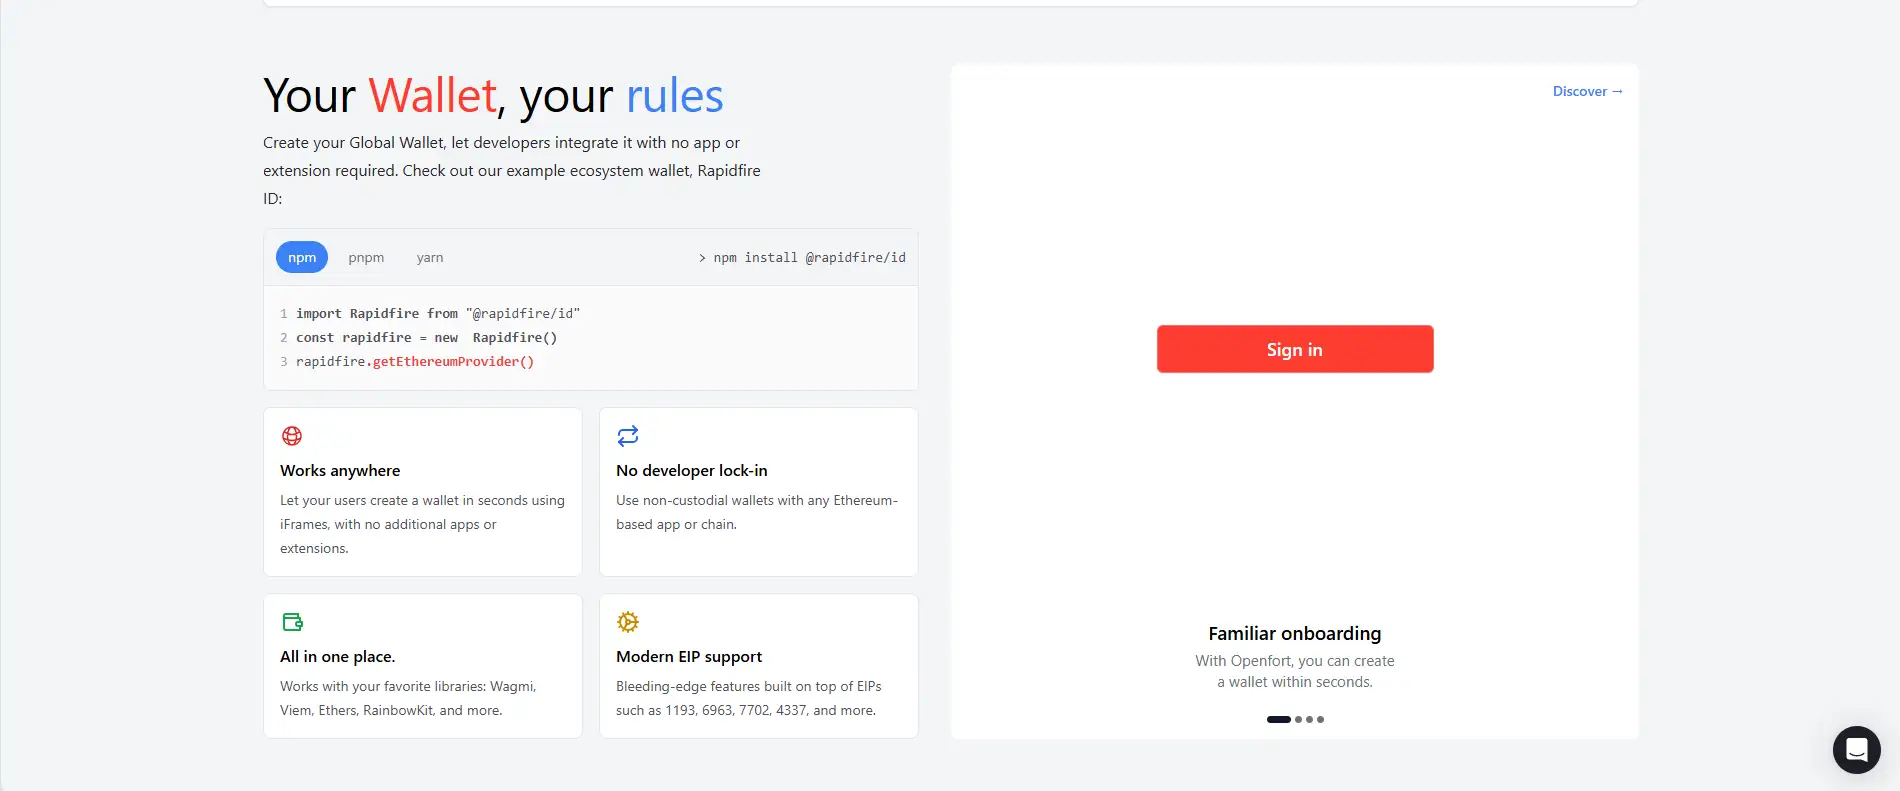Click the Modern EIP support card title

click(x=689, y=657)
